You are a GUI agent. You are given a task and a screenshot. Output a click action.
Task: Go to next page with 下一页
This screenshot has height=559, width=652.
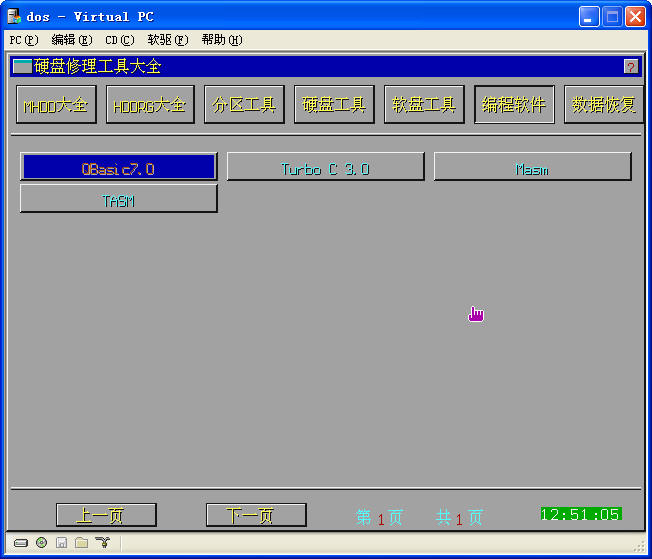(x=256, y=515)
